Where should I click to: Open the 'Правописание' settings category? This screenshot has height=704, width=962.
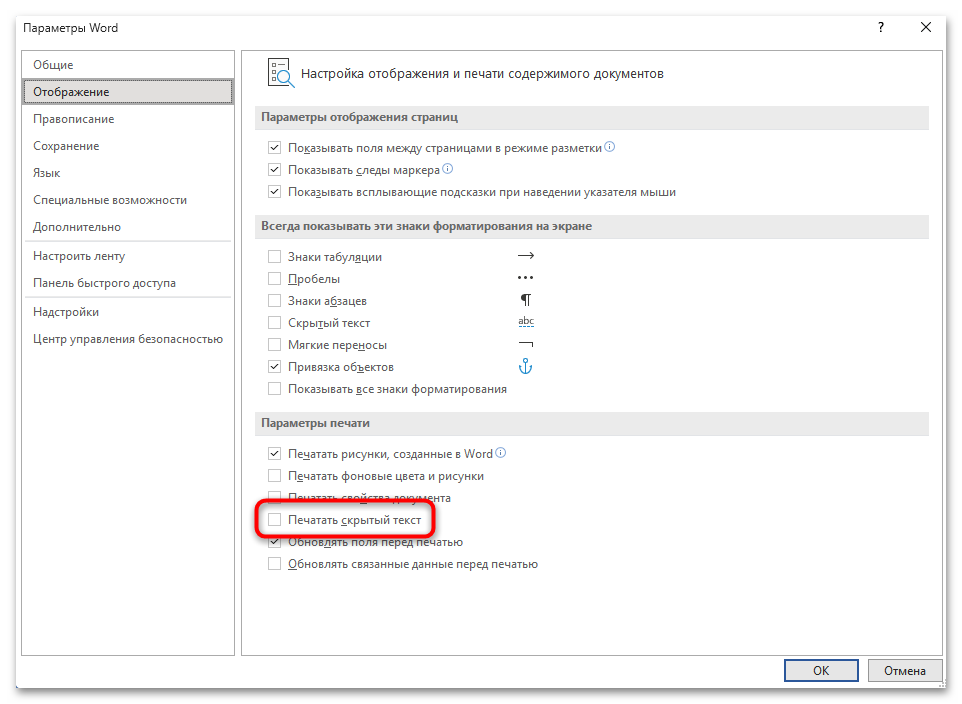coord(74,119)
